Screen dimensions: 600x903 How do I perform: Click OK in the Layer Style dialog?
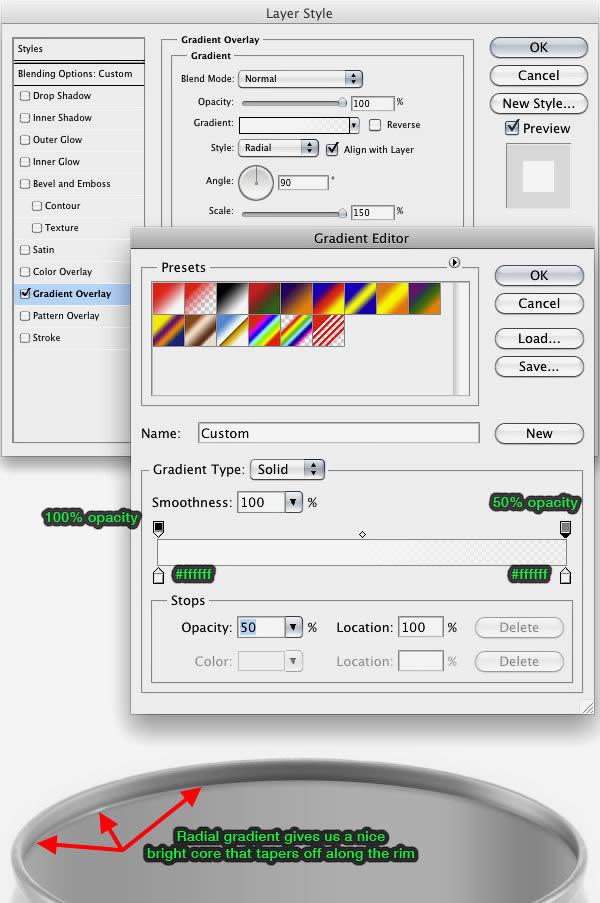click(539, 47)
